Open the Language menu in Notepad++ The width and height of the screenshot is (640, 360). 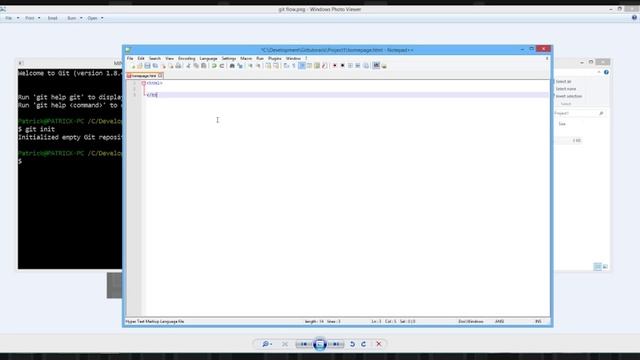click(x=208, y=58)
